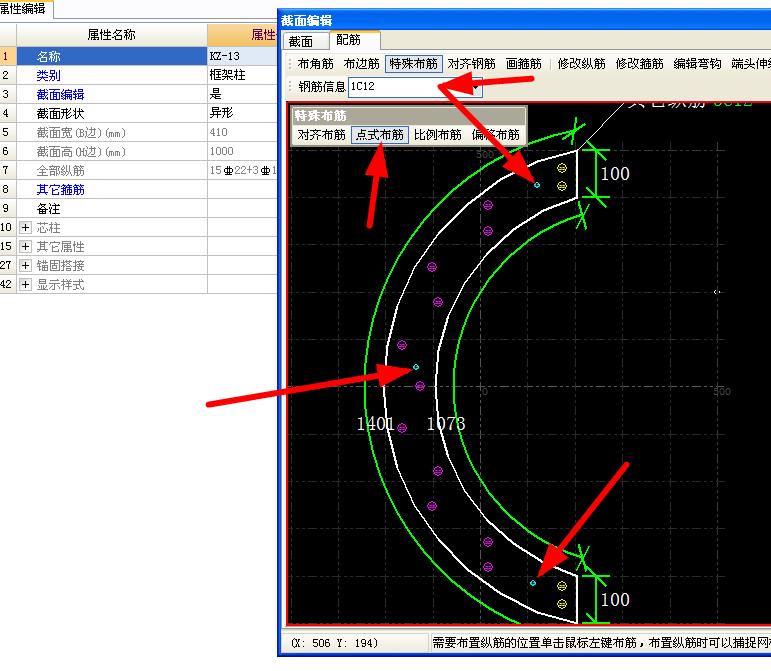Expand the 其它属性 property group
Screen dimensions: 771x671
(26, 246)
